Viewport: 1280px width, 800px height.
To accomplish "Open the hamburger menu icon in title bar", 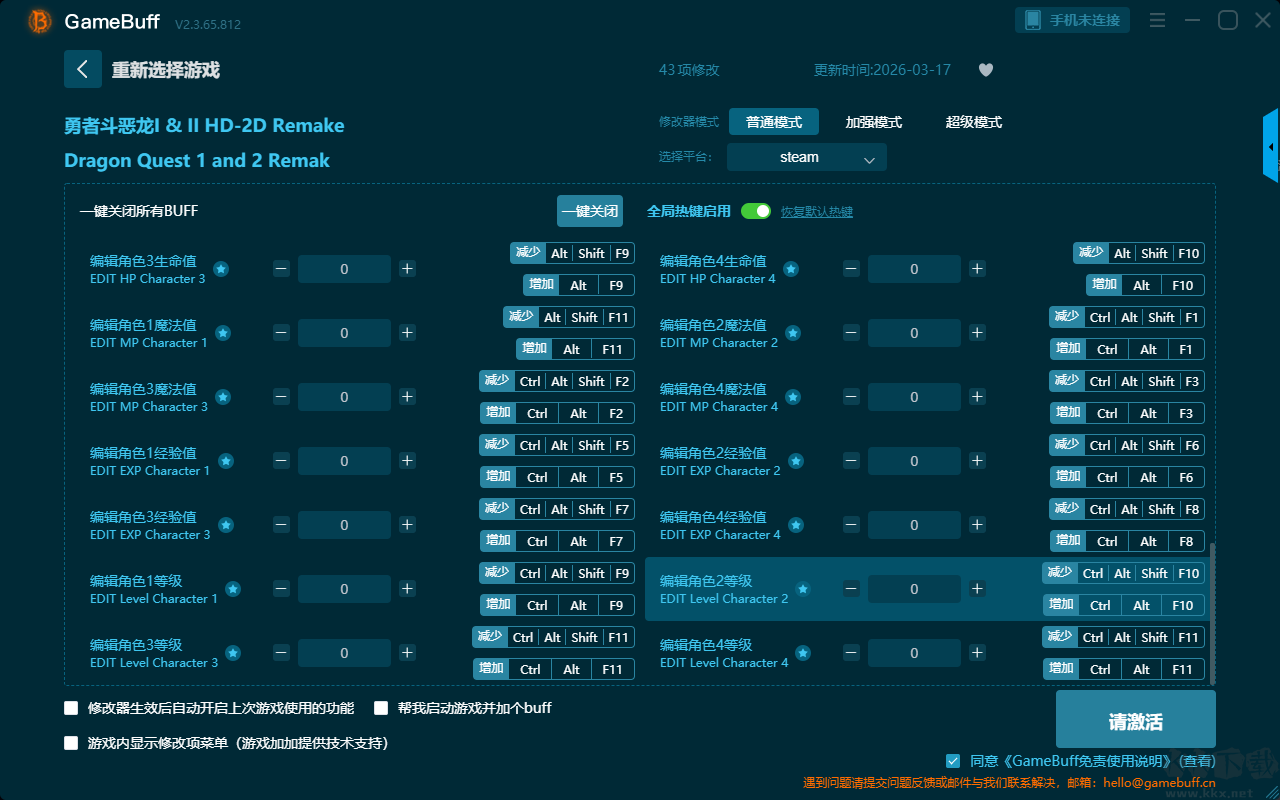I will click(x=1157, y=20).
